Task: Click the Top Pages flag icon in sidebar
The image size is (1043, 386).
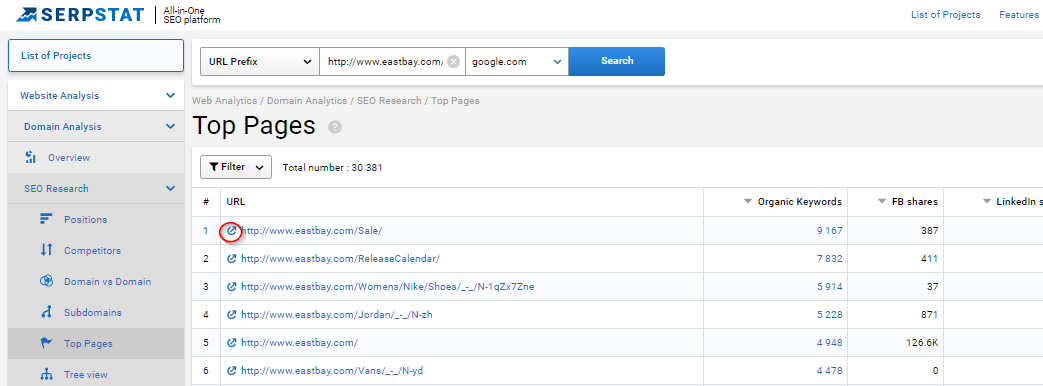Action: (x=46, y=343)
